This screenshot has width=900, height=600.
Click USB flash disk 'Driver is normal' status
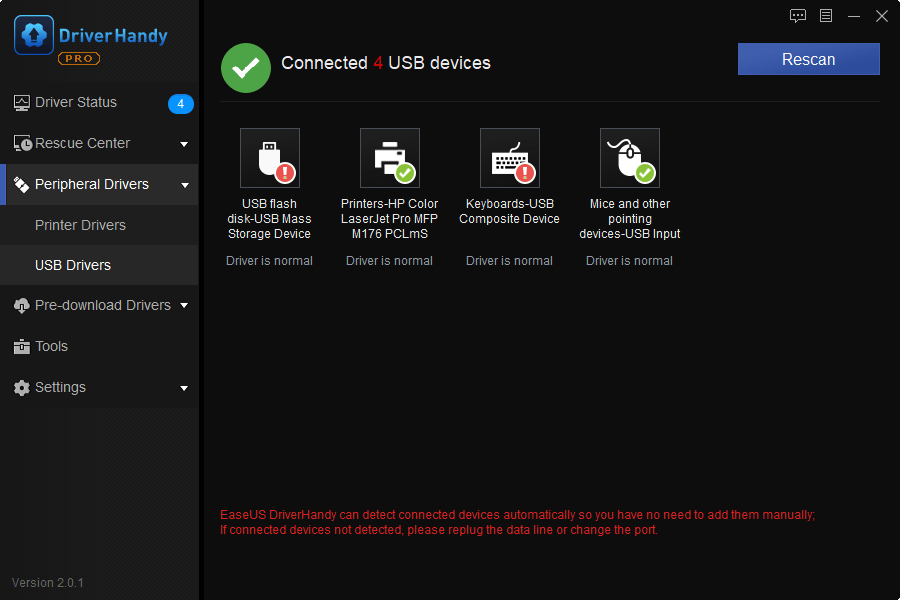click(x=269, y=261)
